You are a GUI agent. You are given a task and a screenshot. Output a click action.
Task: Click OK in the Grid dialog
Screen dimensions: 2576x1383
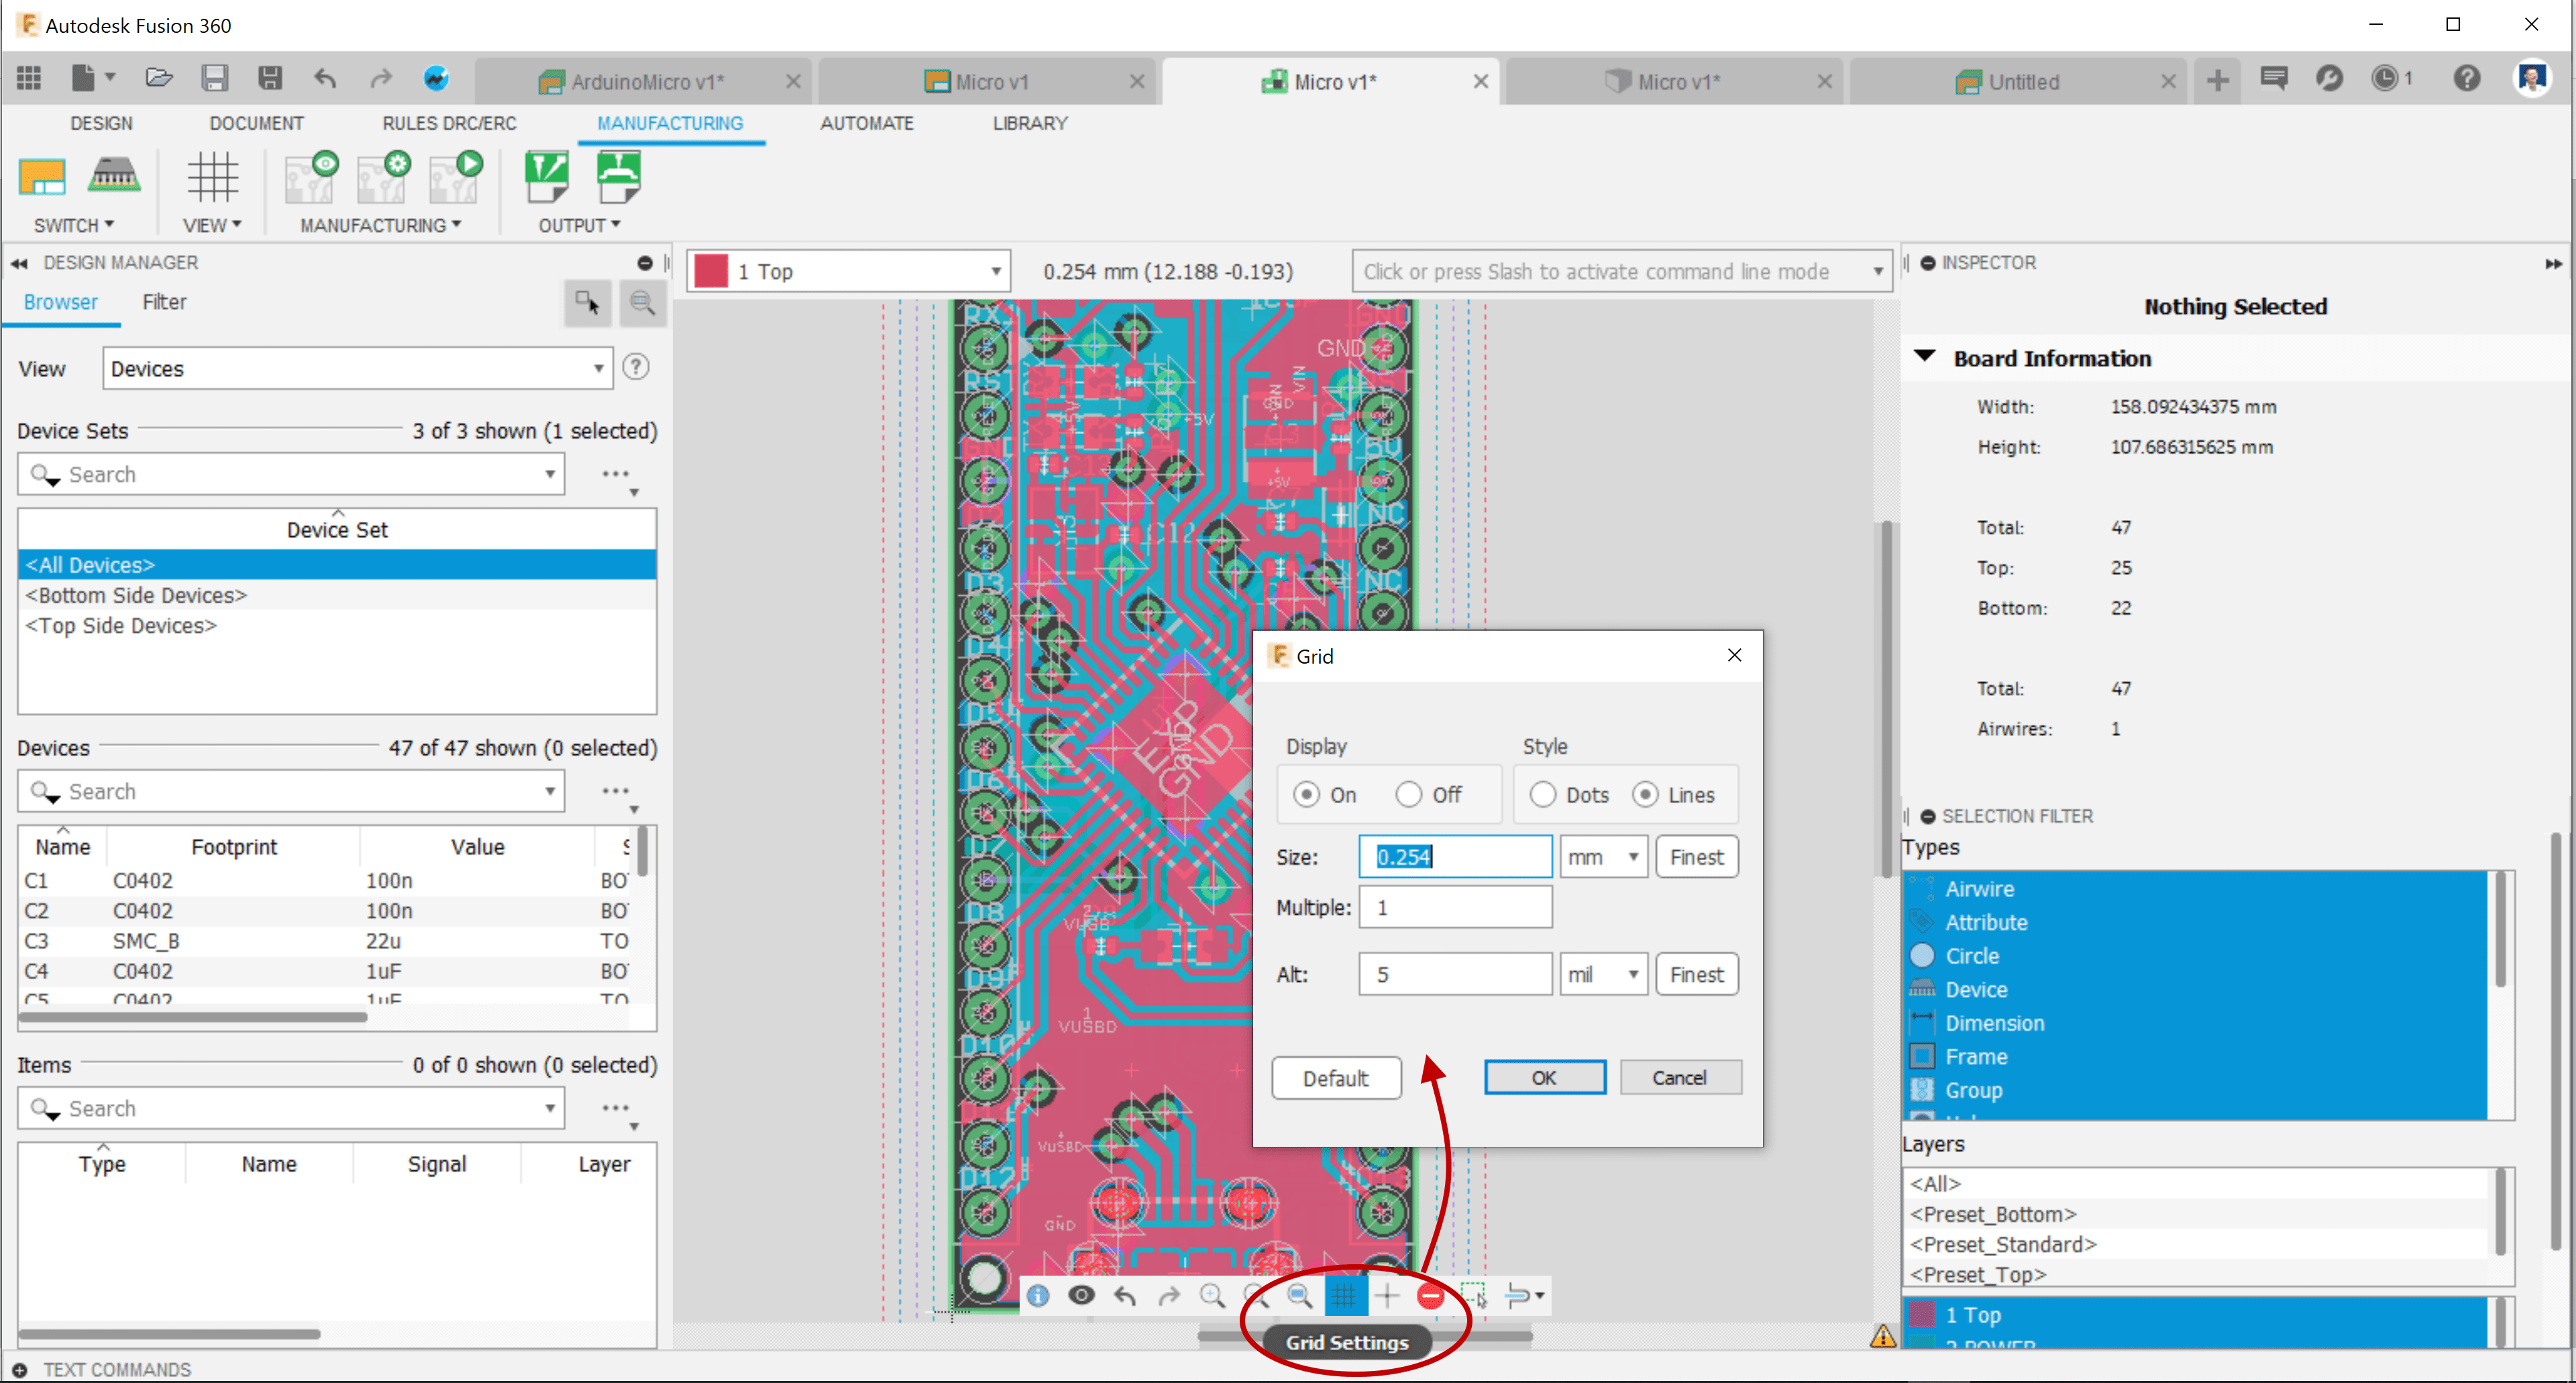[1544, 1078]
